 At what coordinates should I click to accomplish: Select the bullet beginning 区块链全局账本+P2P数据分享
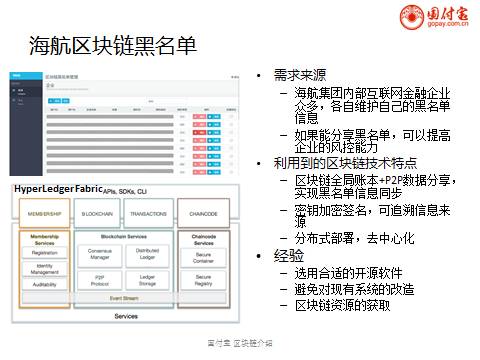(x=376, y=186)
